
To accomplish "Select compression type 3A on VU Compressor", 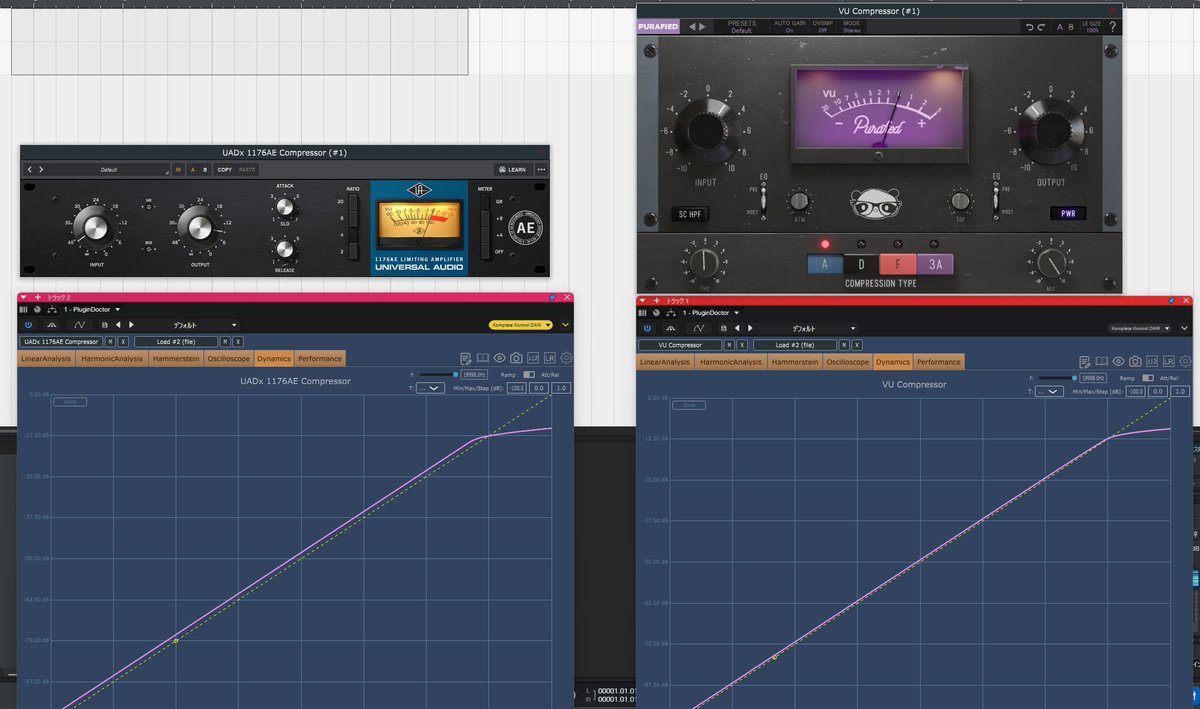I will click(x=935, y=265).
